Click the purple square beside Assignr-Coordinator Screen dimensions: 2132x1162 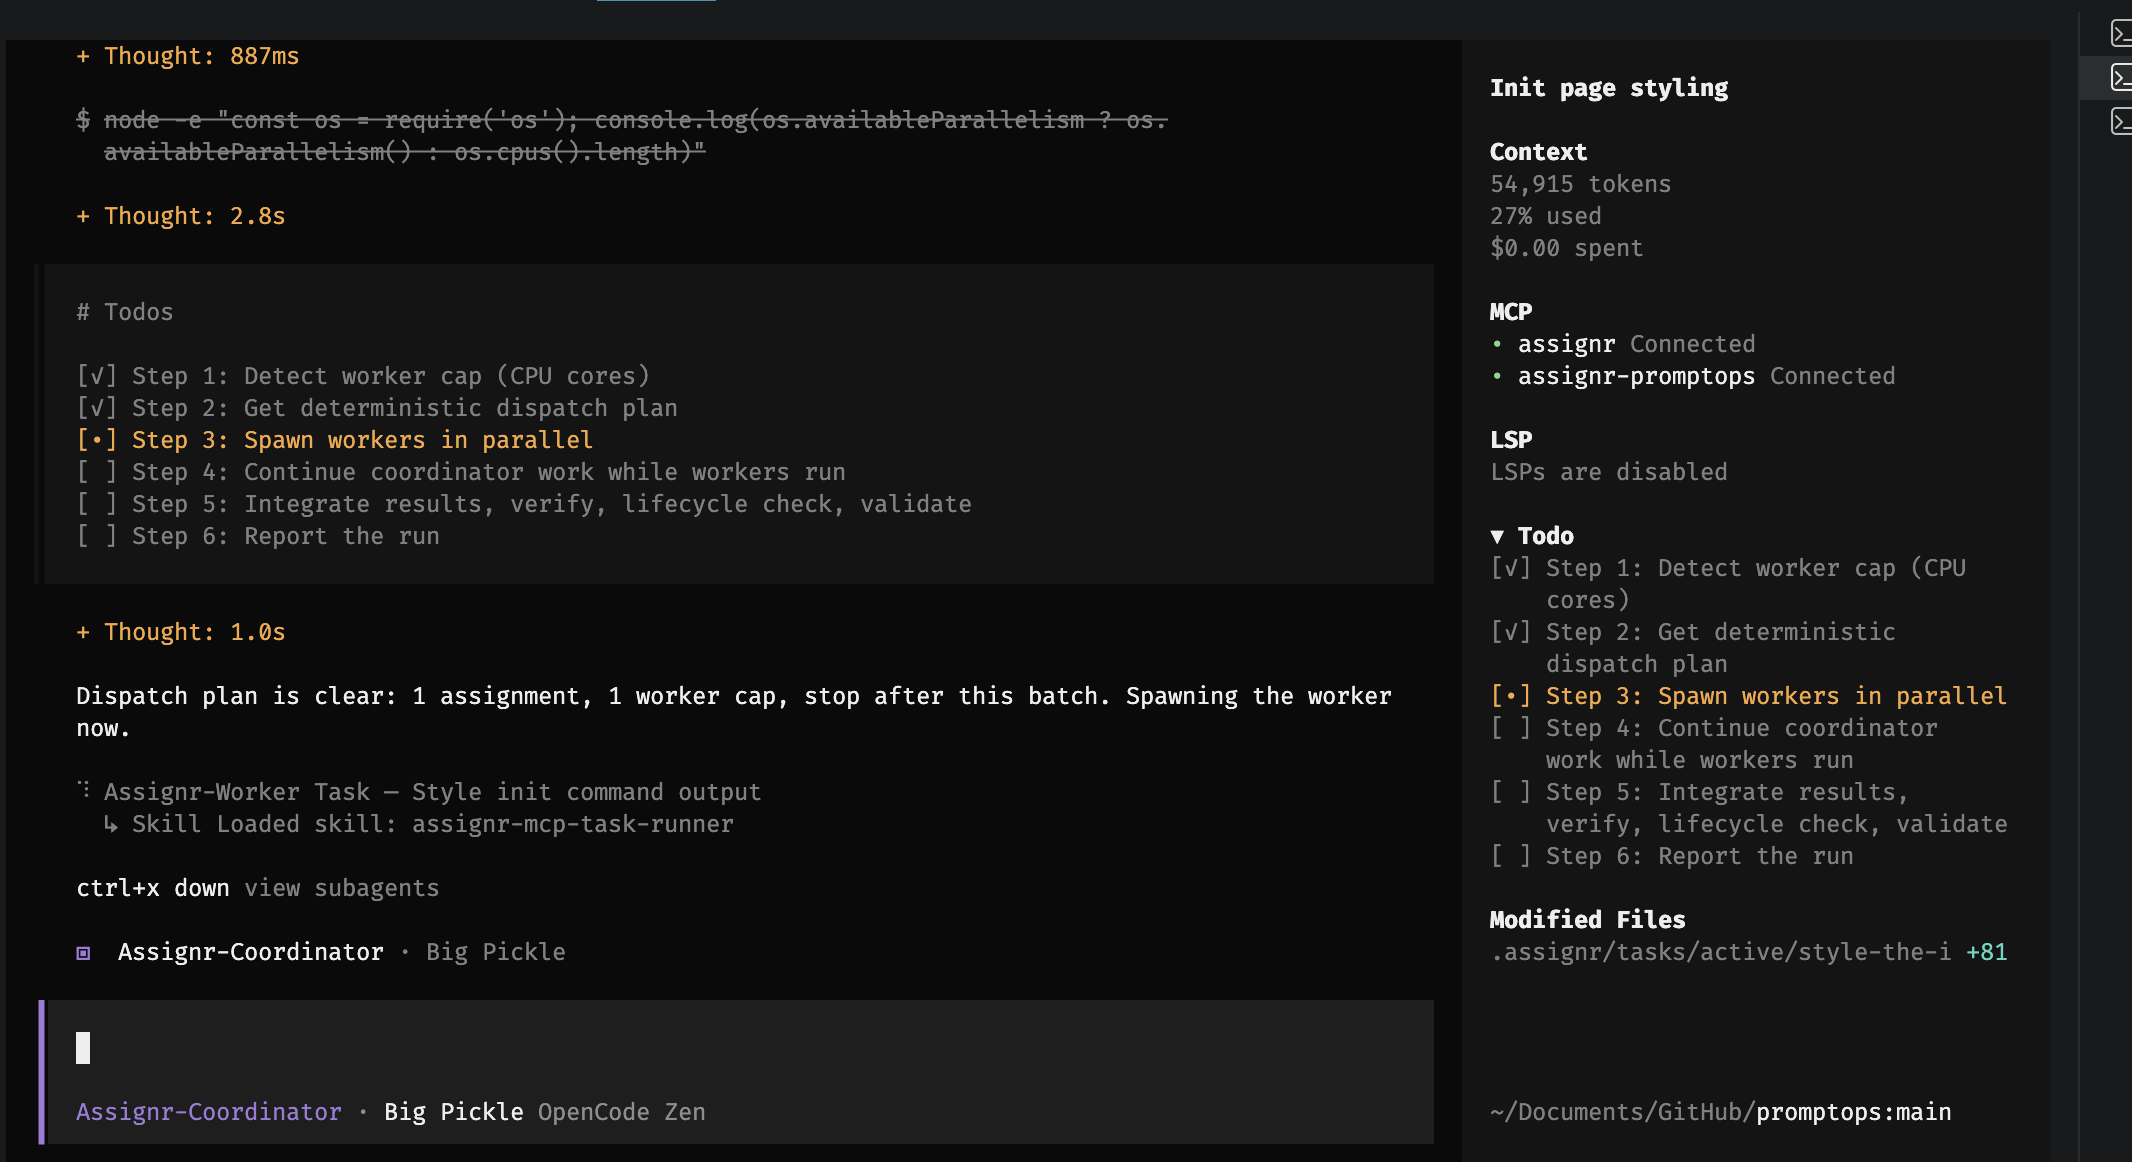tap(84, 953)
